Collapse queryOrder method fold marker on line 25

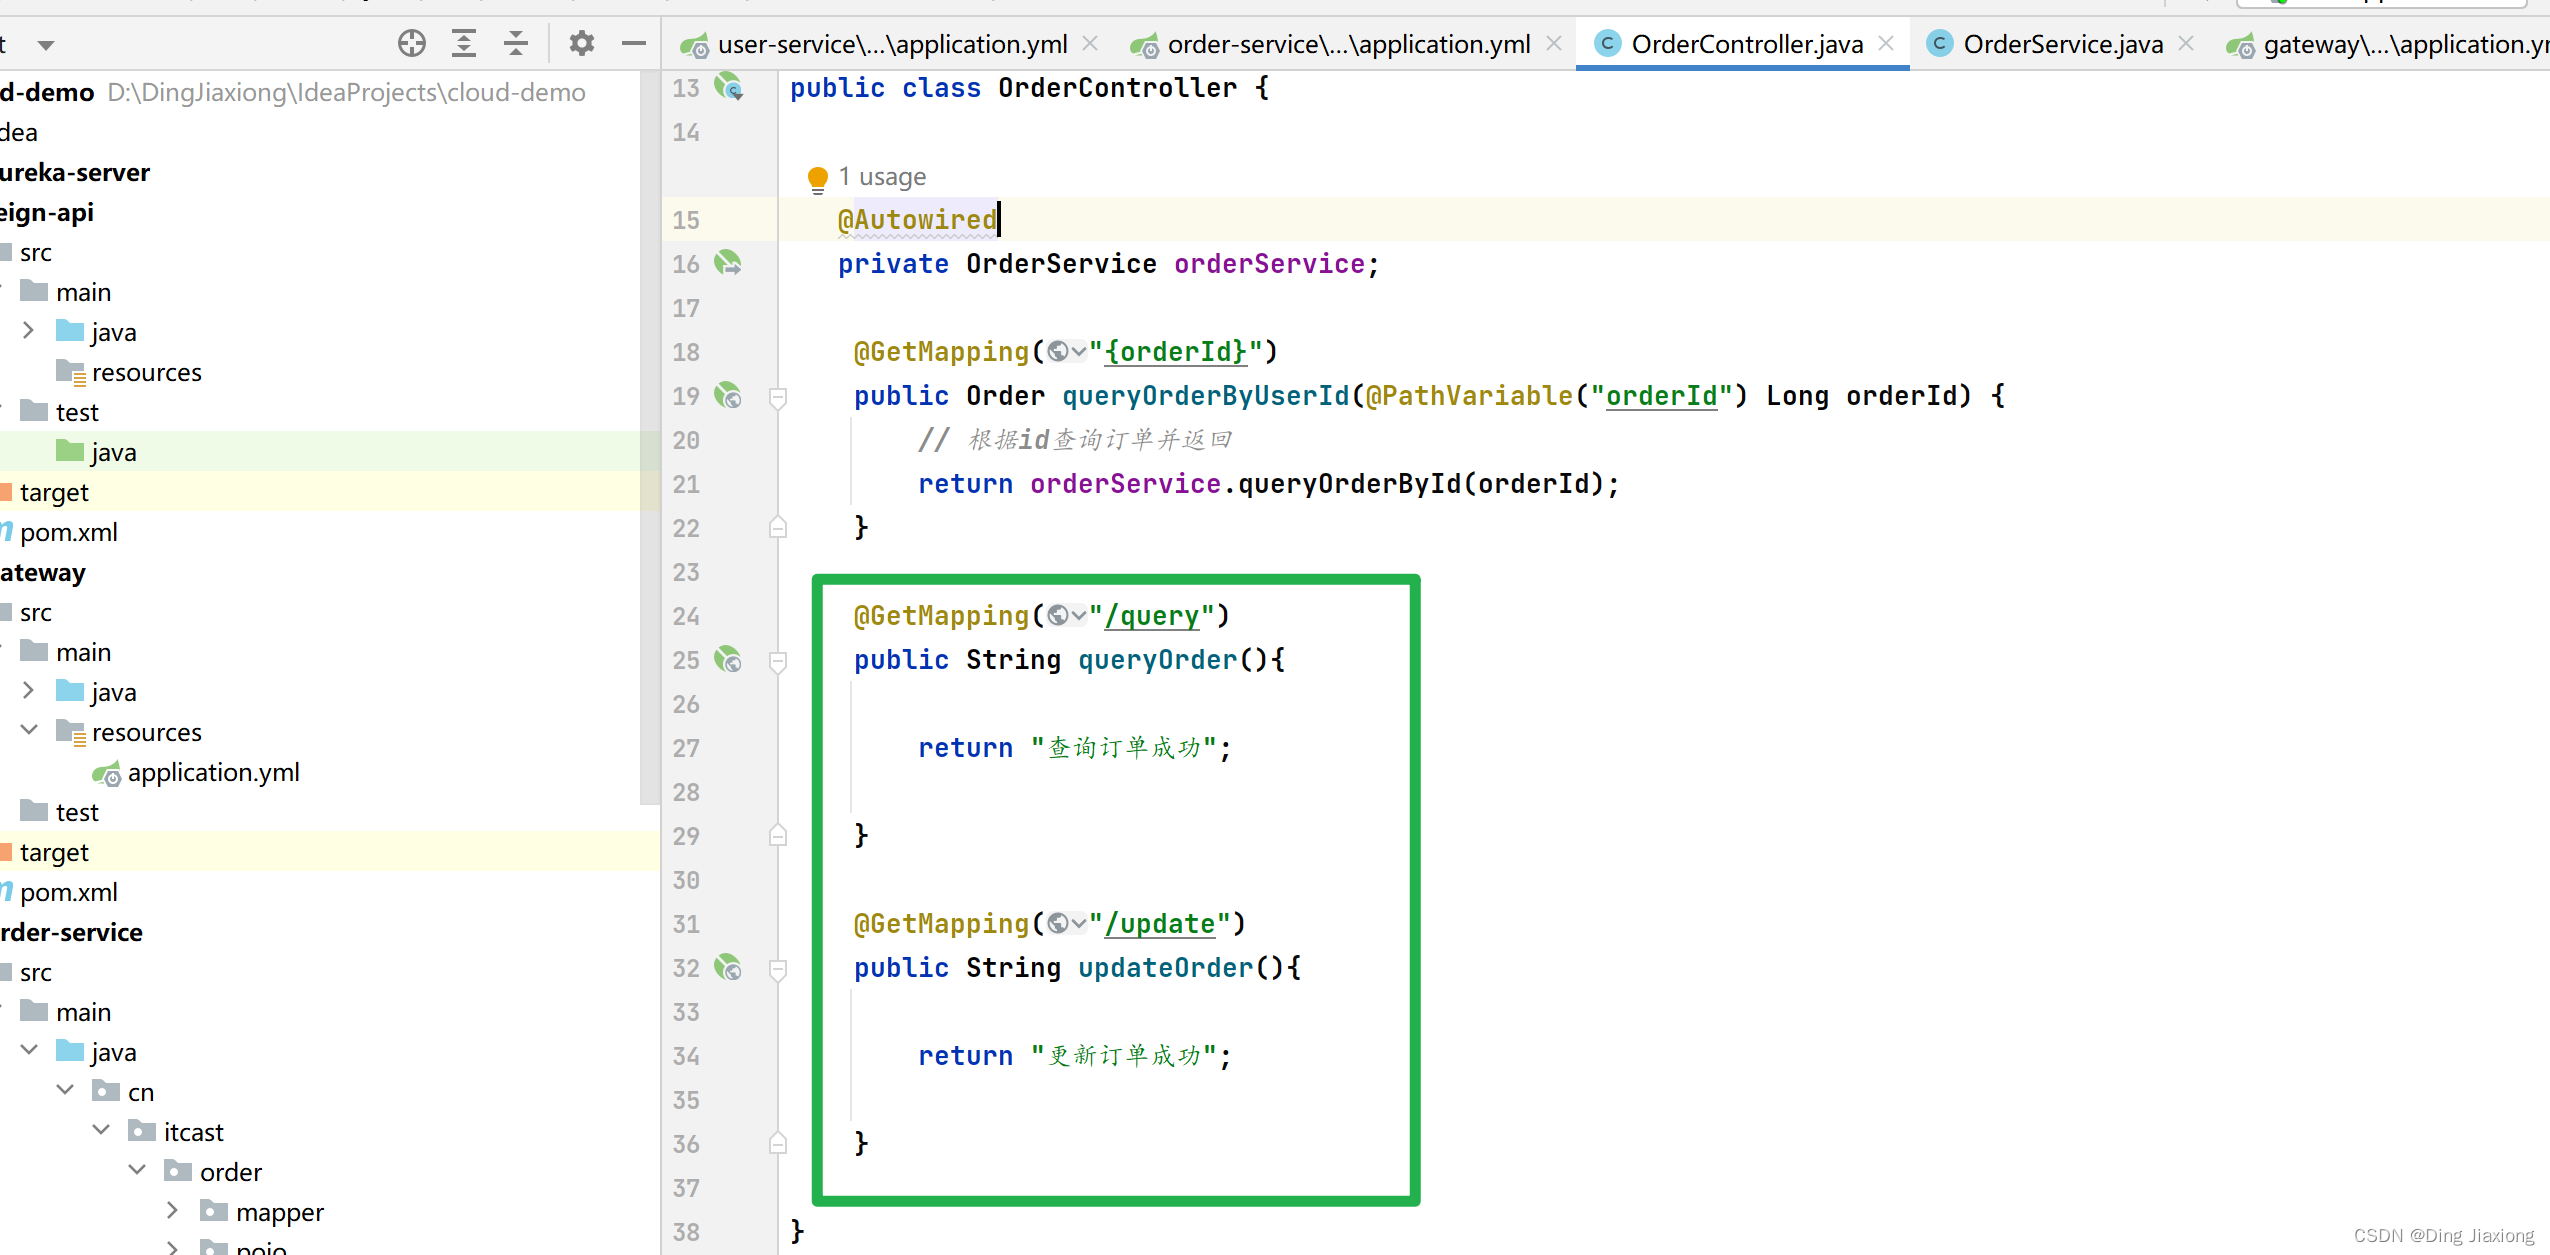click(x=778, y=661)
